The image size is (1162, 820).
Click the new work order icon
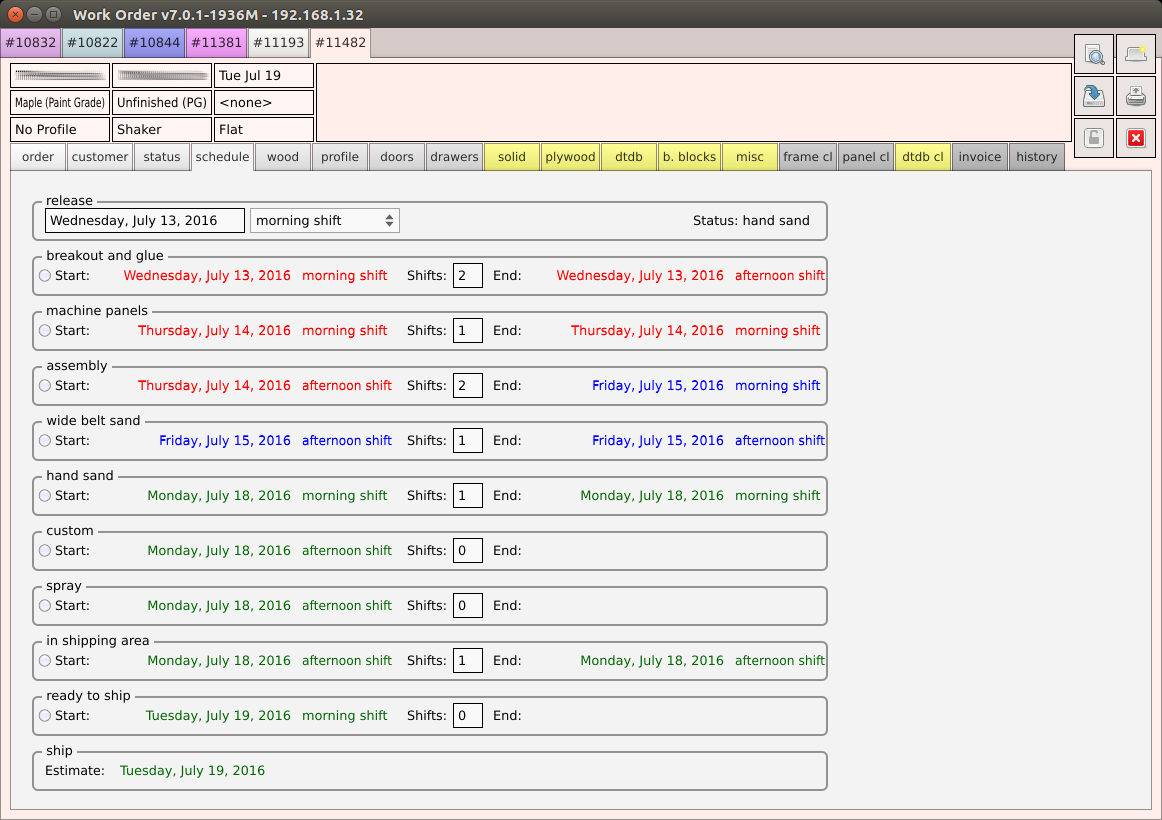[1135, 55]
